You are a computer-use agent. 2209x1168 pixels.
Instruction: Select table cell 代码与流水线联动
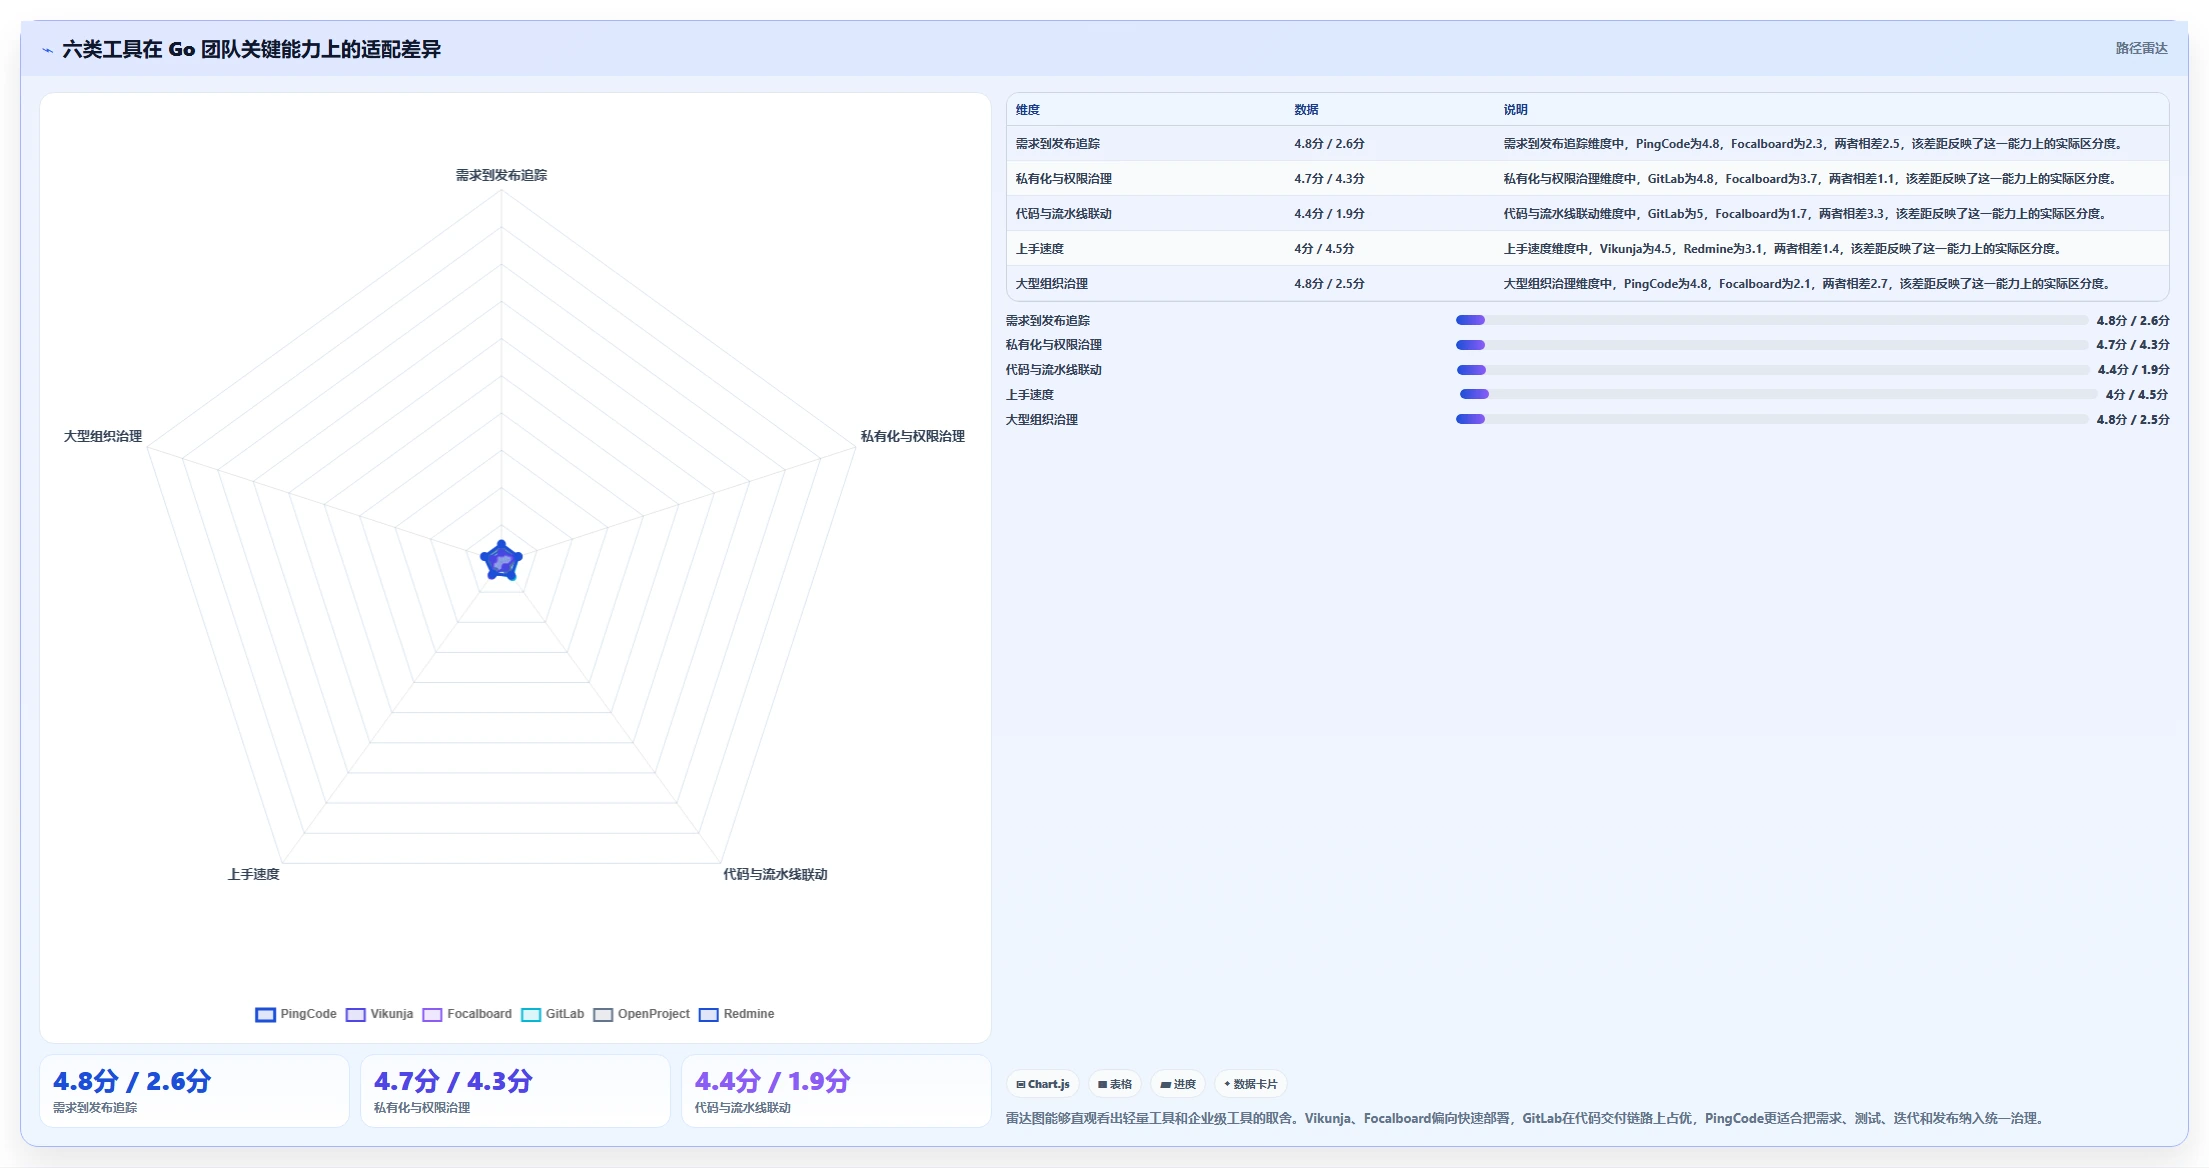coord(1064,214)
